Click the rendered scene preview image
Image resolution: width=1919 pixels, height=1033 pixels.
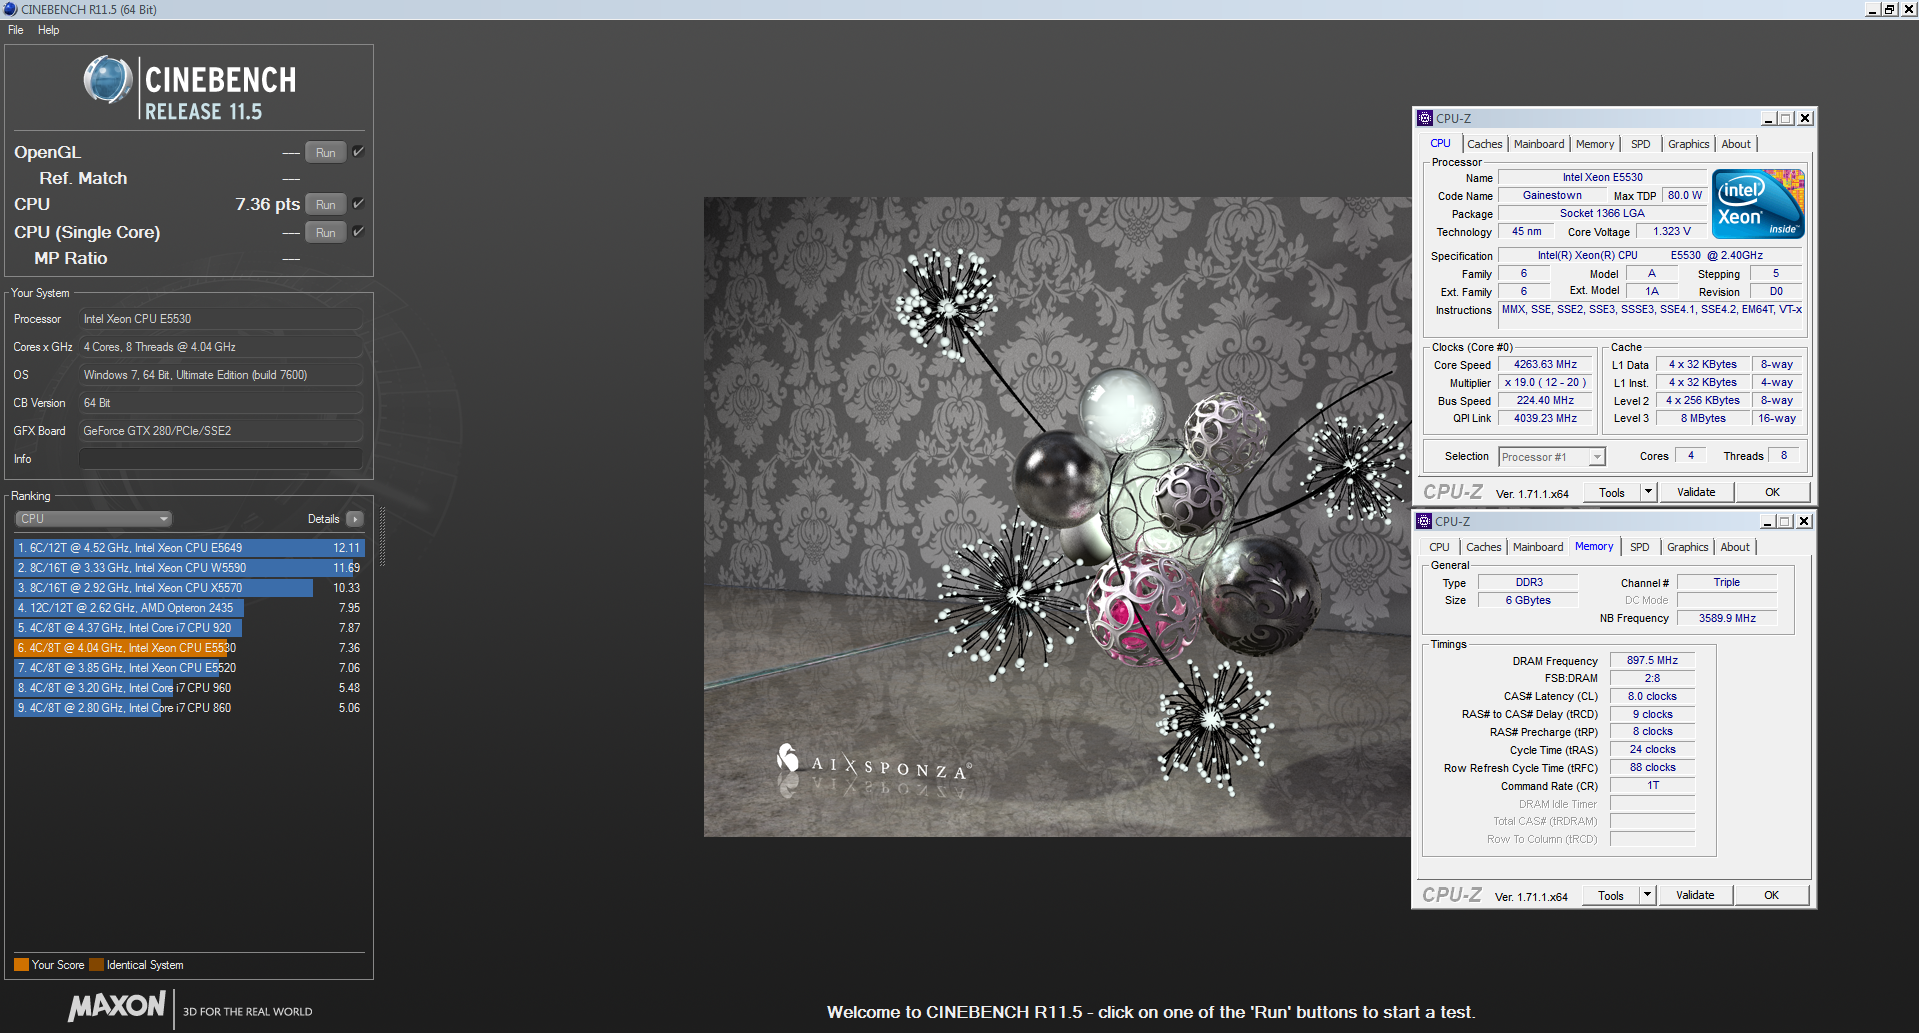click(1057, 517)
